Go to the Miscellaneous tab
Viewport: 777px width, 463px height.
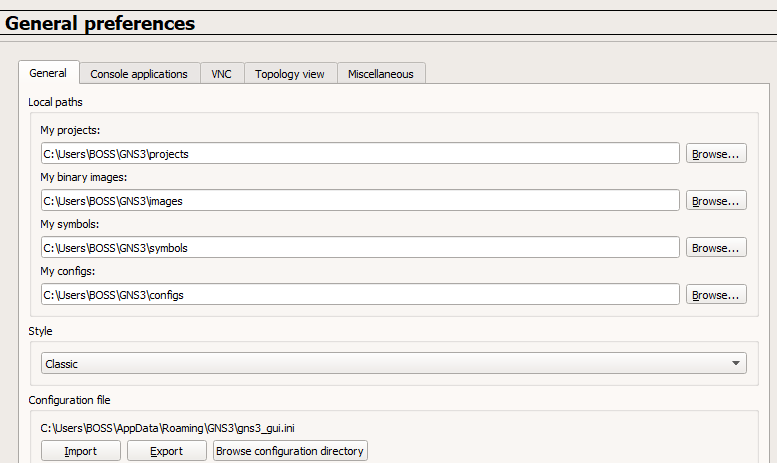pyautogui.click(x=381, y=74)
